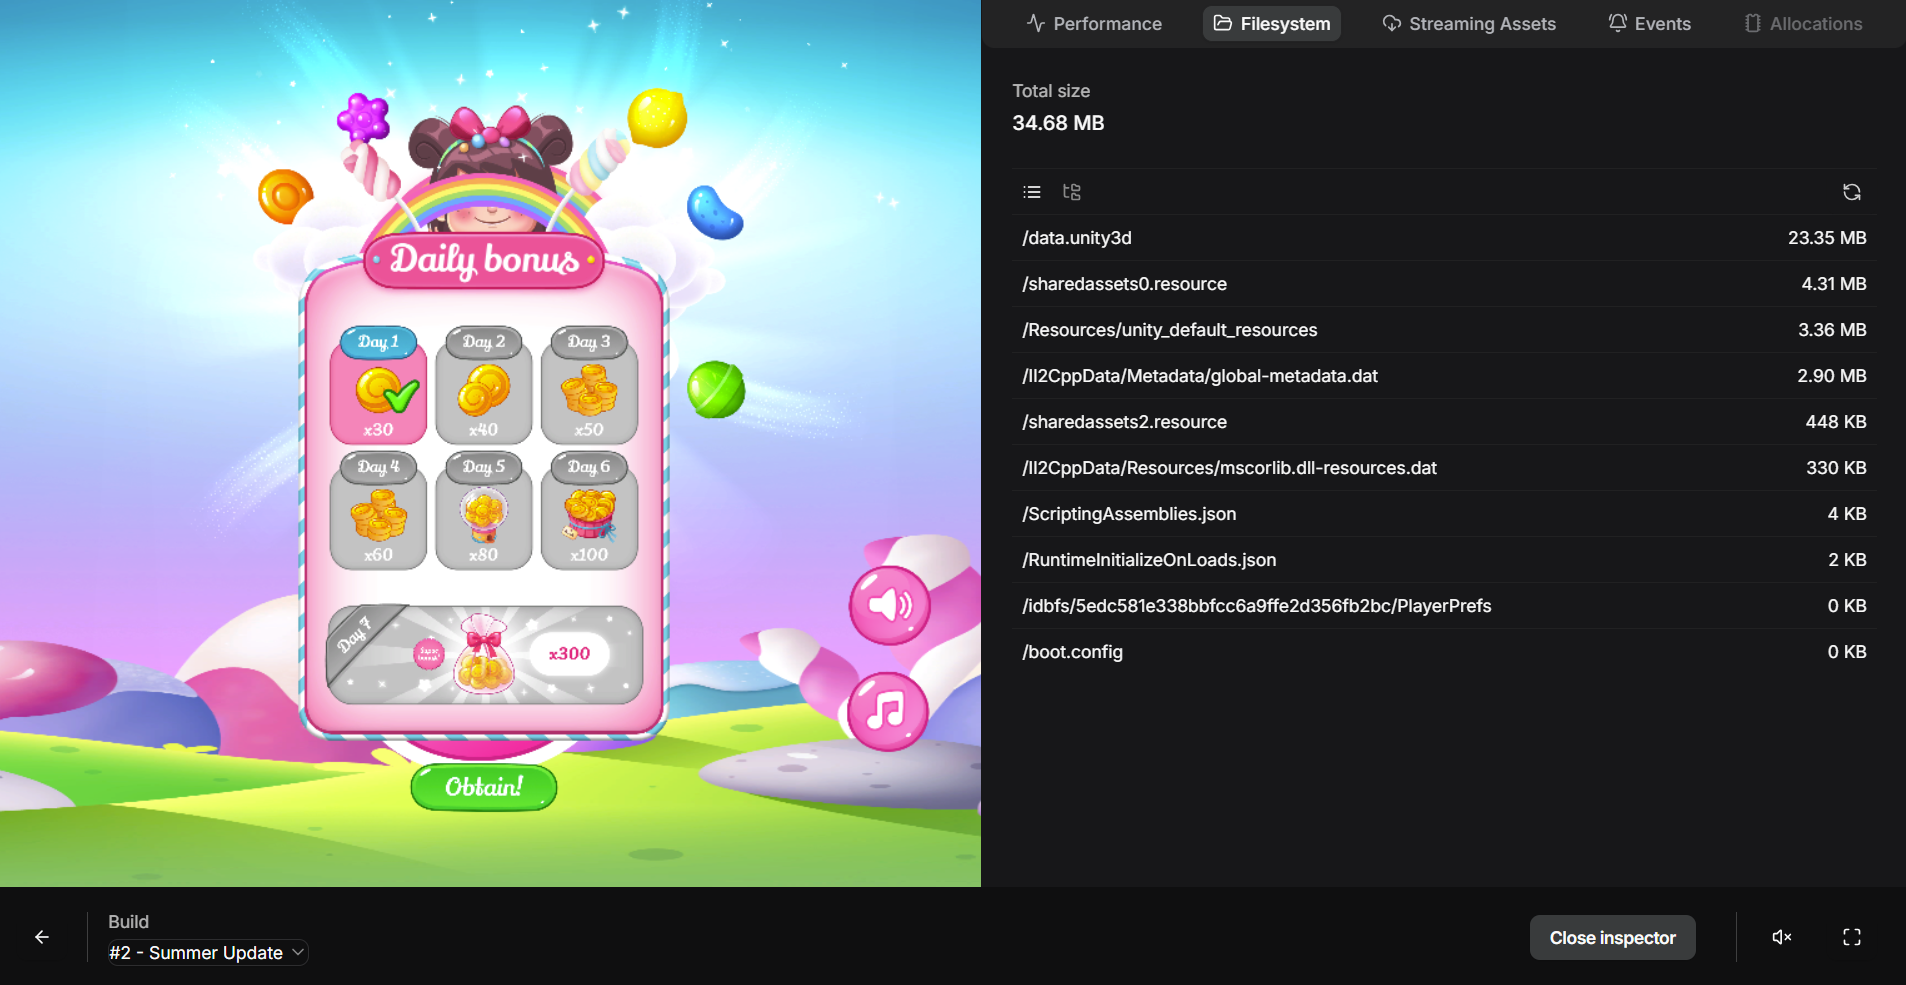This screenshot has width=1906, height=985.
Task: Switch to tree view icon
Action: [x=1072, y=192]
